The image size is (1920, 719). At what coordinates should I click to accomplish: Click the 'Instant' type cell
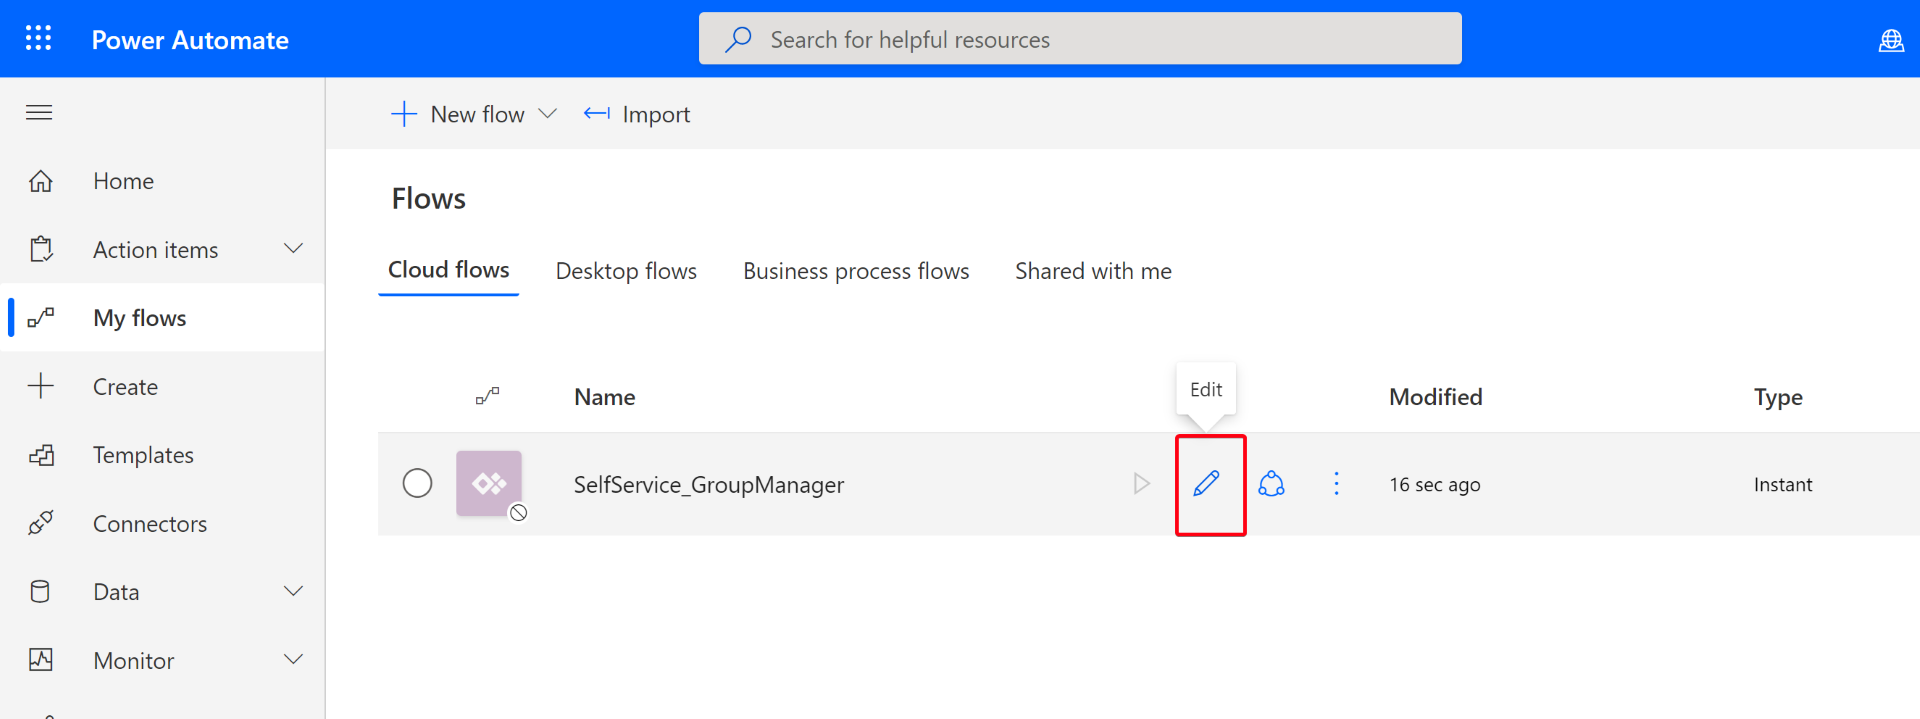[1782, 485]
